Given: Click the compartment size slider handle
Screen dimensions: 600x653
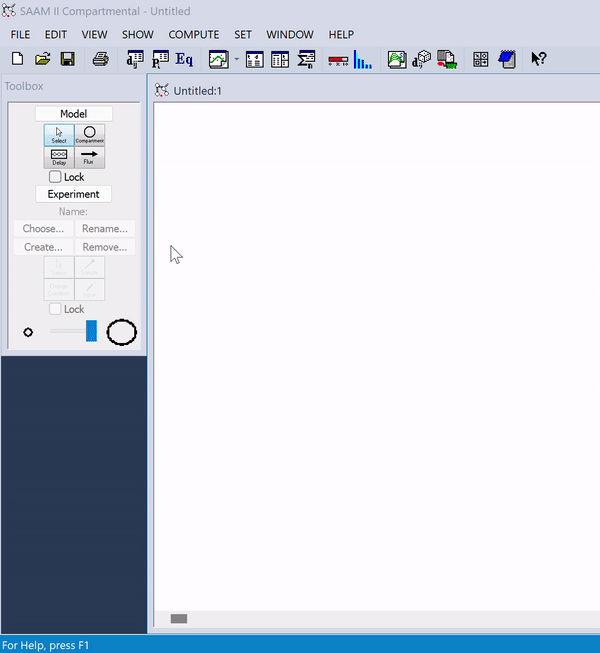Looking at the screenshot, I should 91,331.
